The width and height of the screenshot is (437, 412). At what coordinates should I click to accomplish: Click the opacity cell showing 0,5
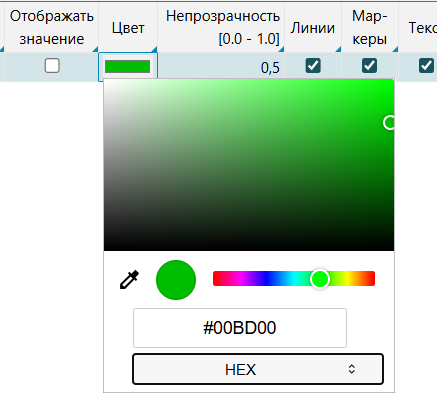point(221,67)
